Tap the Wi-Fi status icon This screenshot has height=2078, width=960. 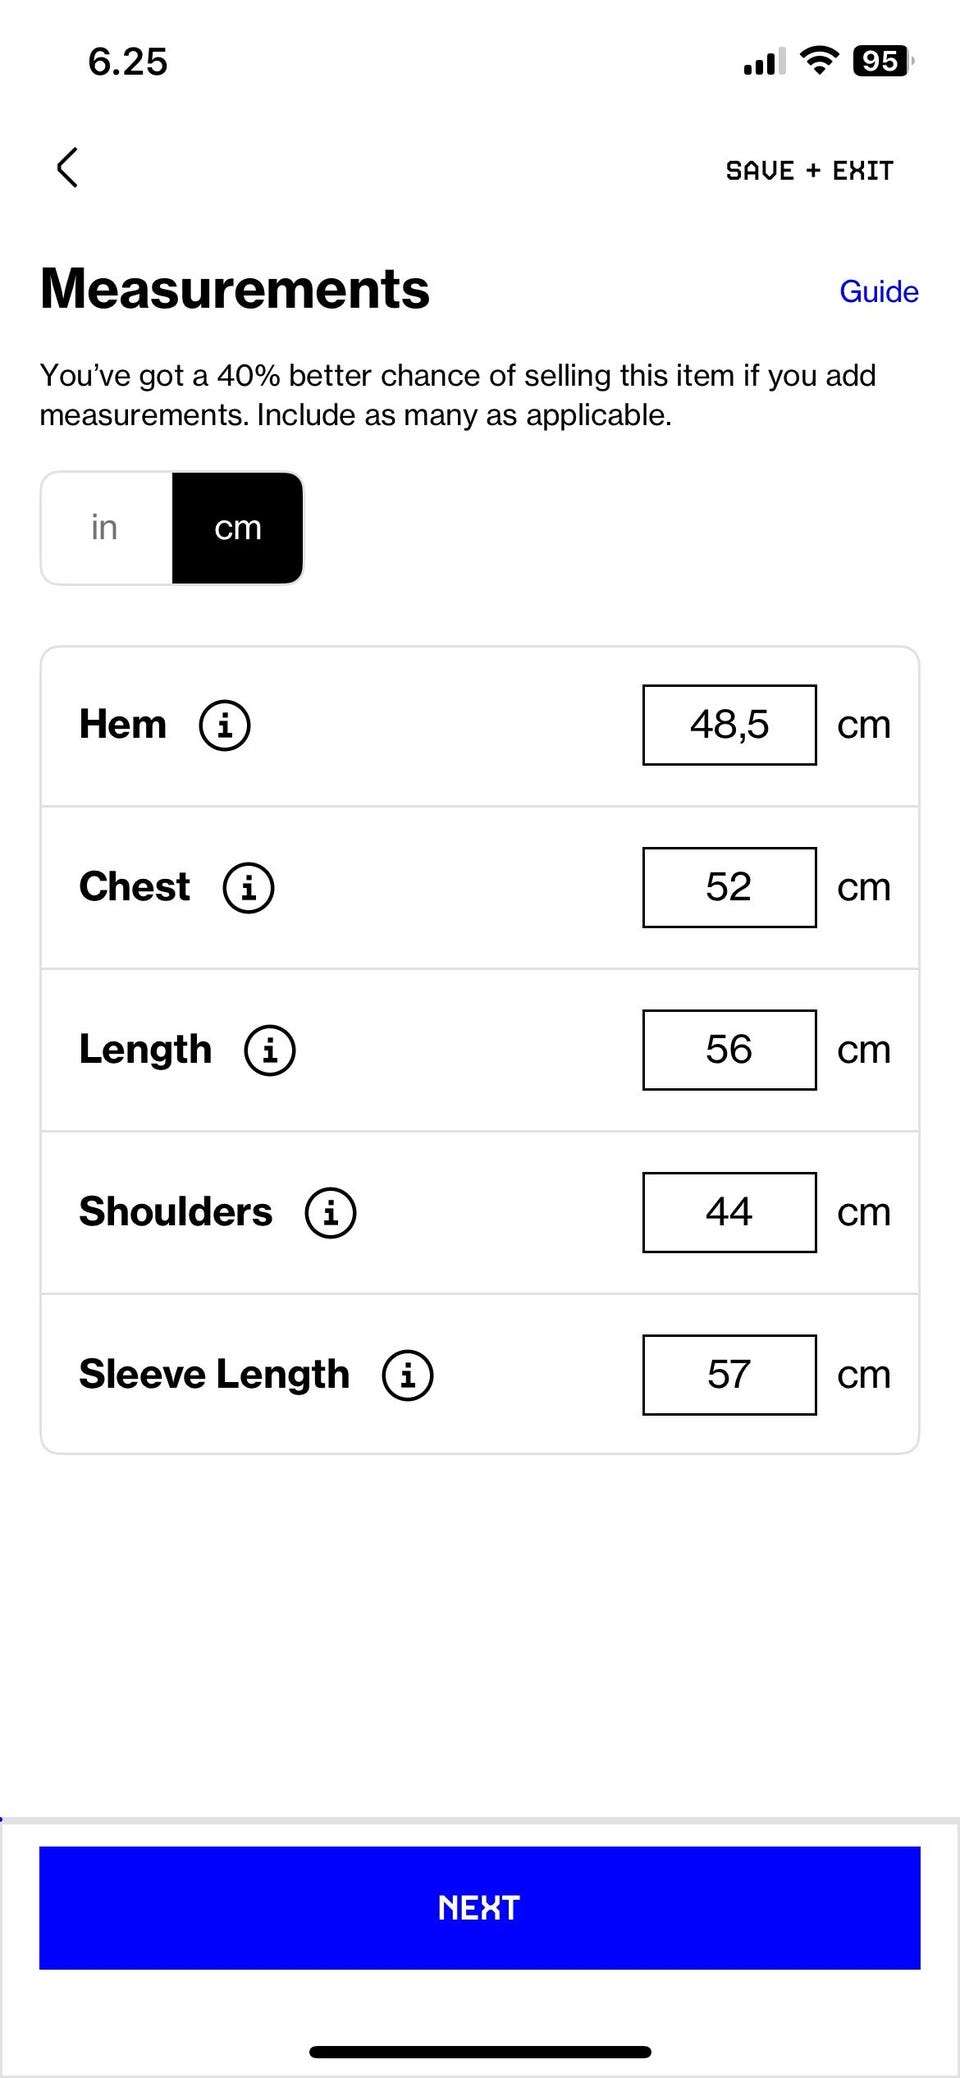click(820, 62)
